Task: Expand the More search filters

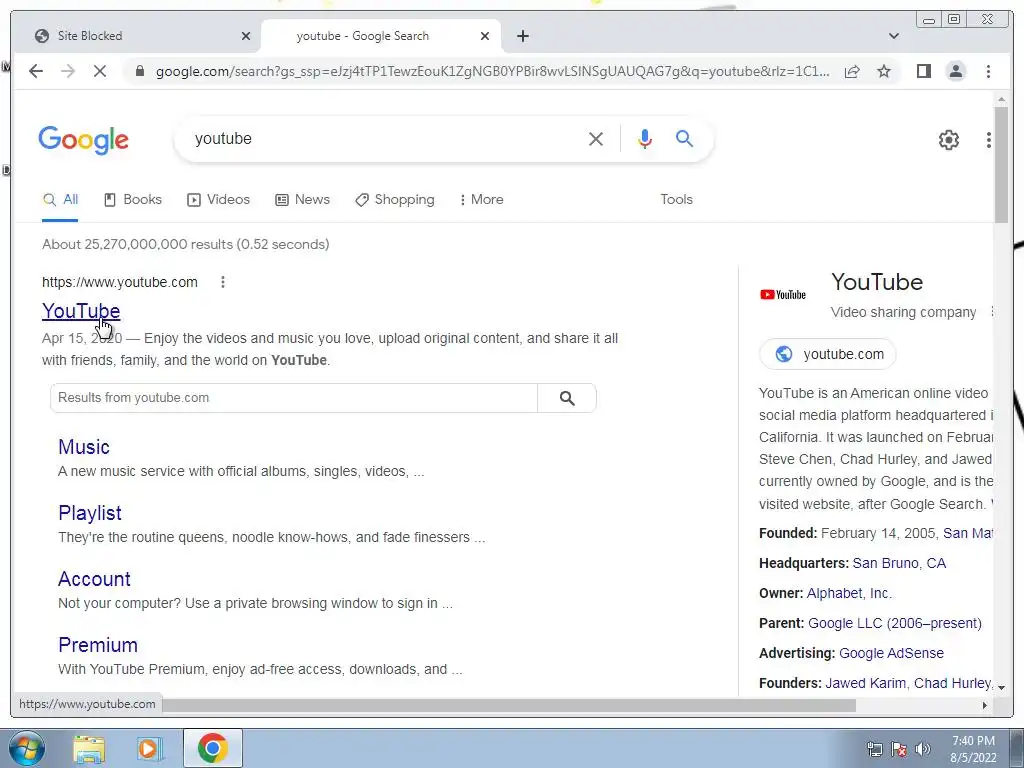Action: point(481,200)
